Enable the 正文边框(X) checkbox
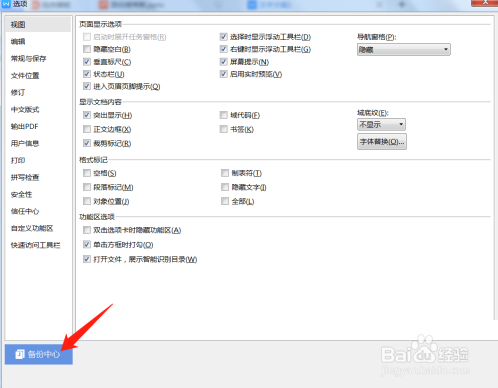The width and height of the screenshot is (498, 388). (x=87, y=129)
